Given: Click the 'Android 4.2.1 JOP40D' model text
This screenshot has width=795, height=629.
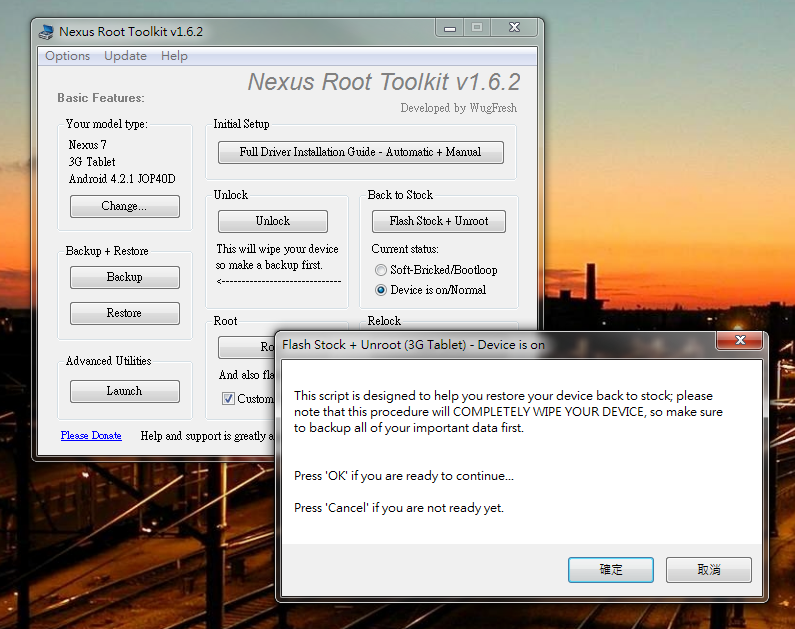Looking at the screenshot, I should click(x=122, y=179).
